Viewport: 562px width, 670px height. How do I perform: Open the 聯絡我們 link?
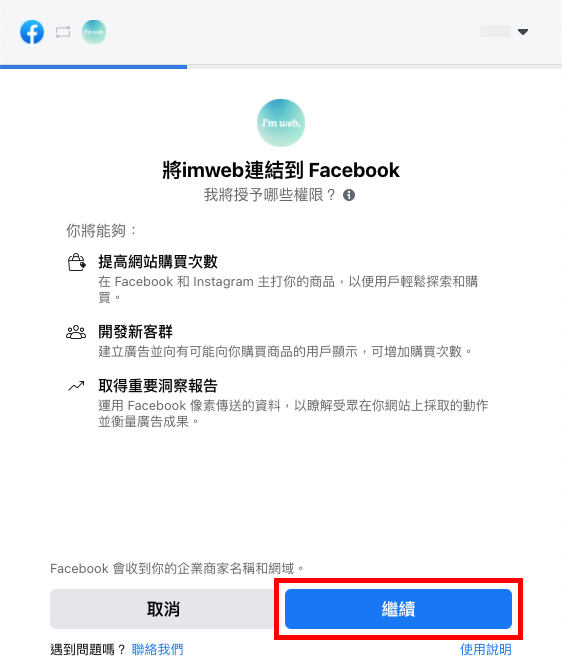(x=157, y=649)
